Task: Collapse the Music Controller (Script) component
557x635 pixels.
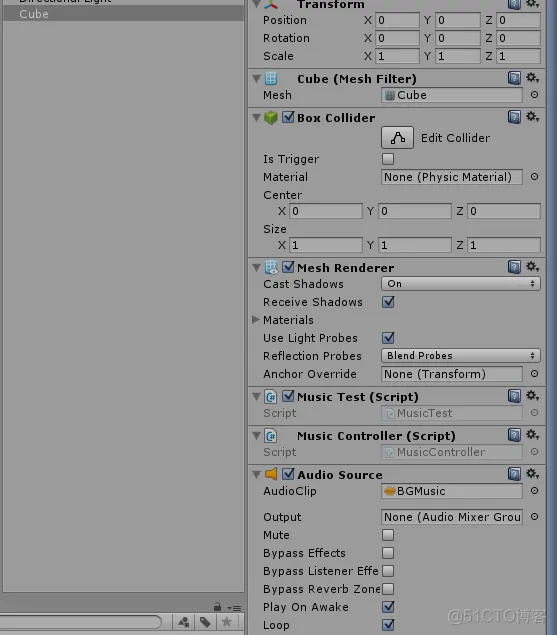Action: pyautogui.click(x=256, y=436)
